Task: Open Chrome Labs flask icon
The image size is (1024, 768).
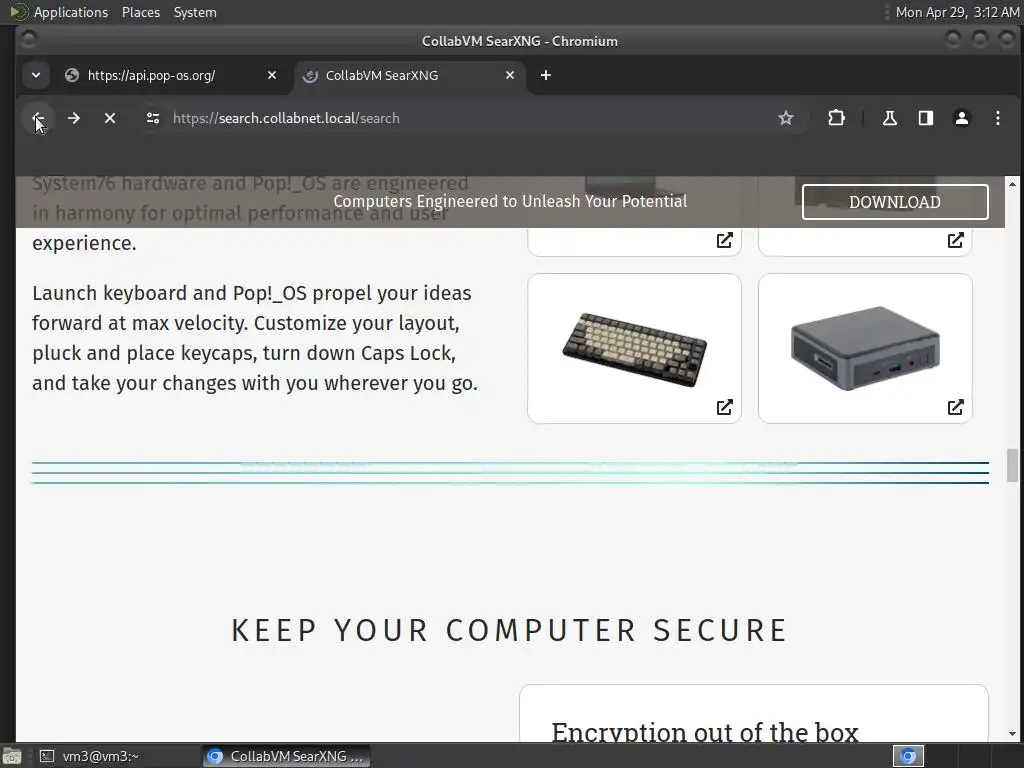Action: (x=889, y=118)
